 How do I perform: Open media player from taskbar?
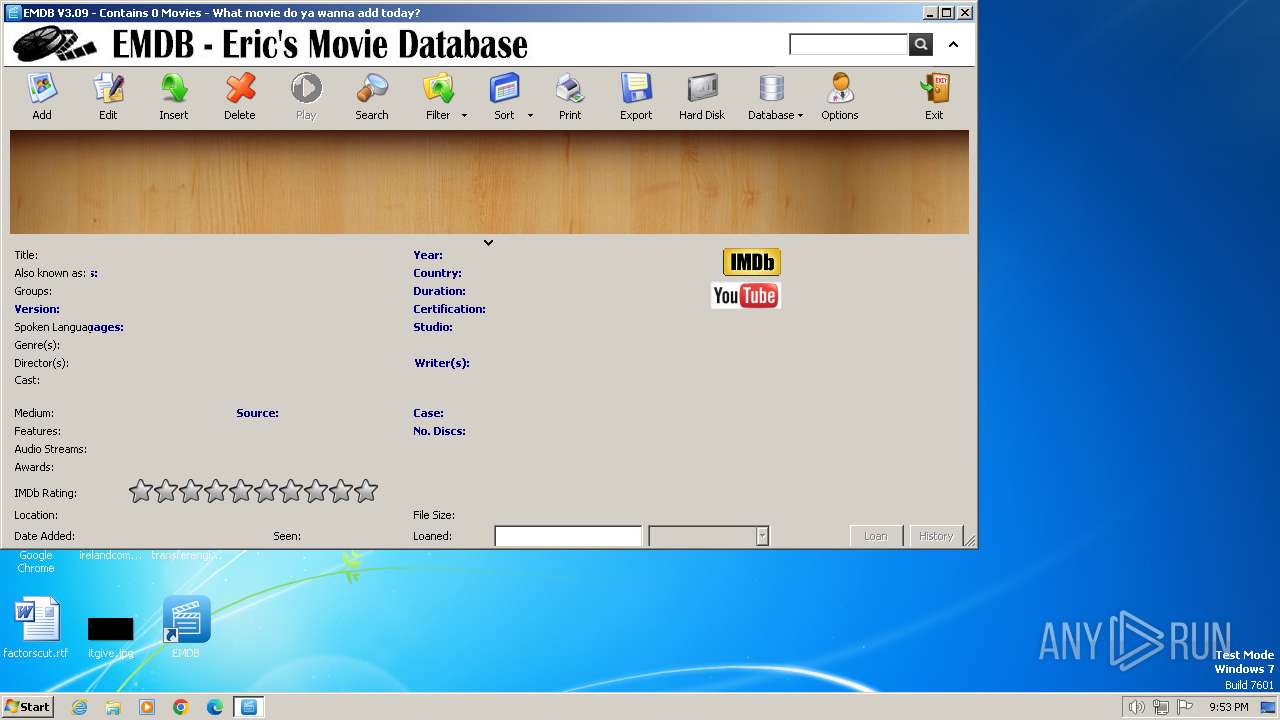pyautogui.click(x=147, y=707)
